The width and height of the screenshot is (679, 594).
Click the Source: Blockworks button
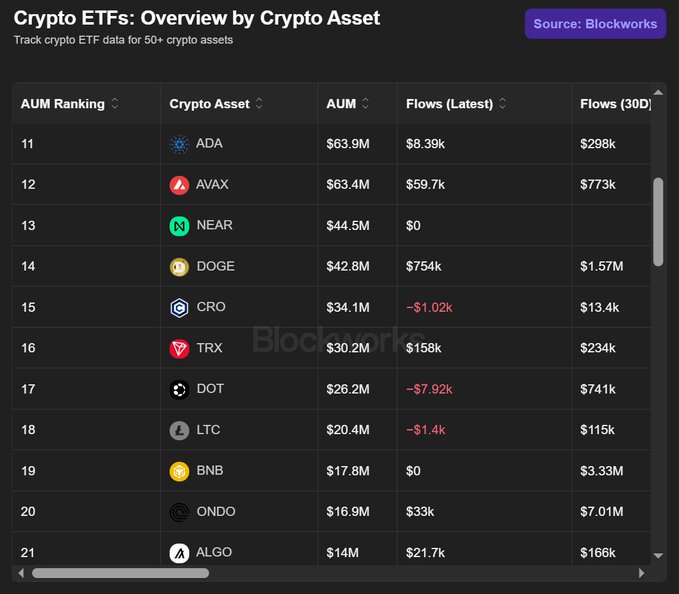click(595, 24)
